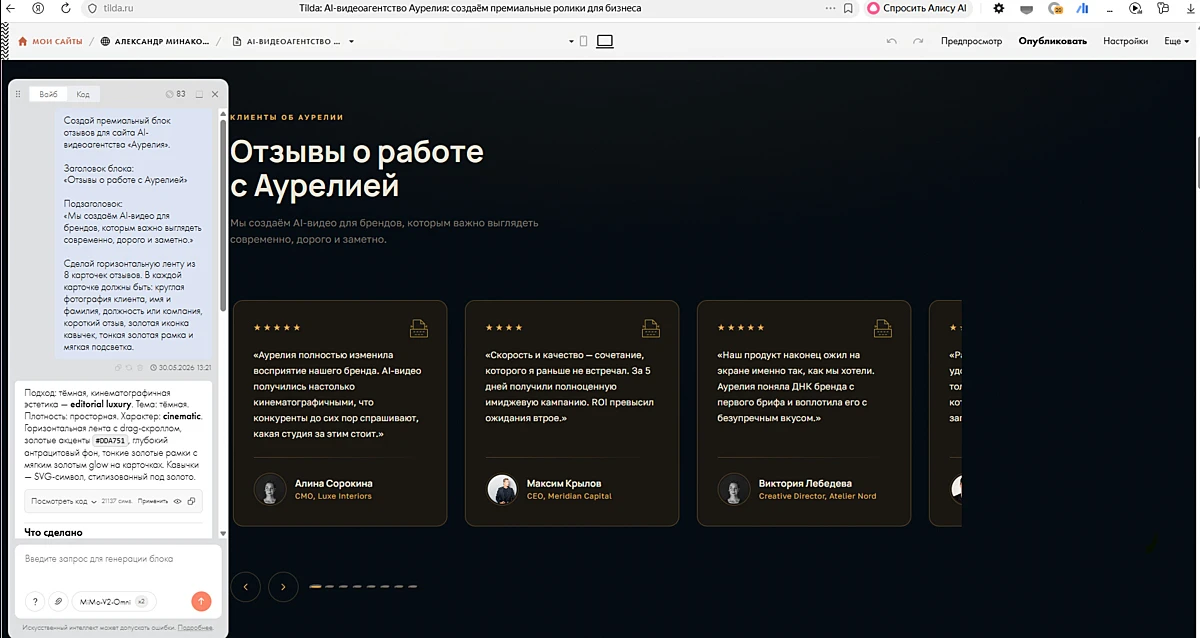Send the prompt with the orange arrow button
The width and height of the screenshot is (1200, 638).
coord(201,601)
